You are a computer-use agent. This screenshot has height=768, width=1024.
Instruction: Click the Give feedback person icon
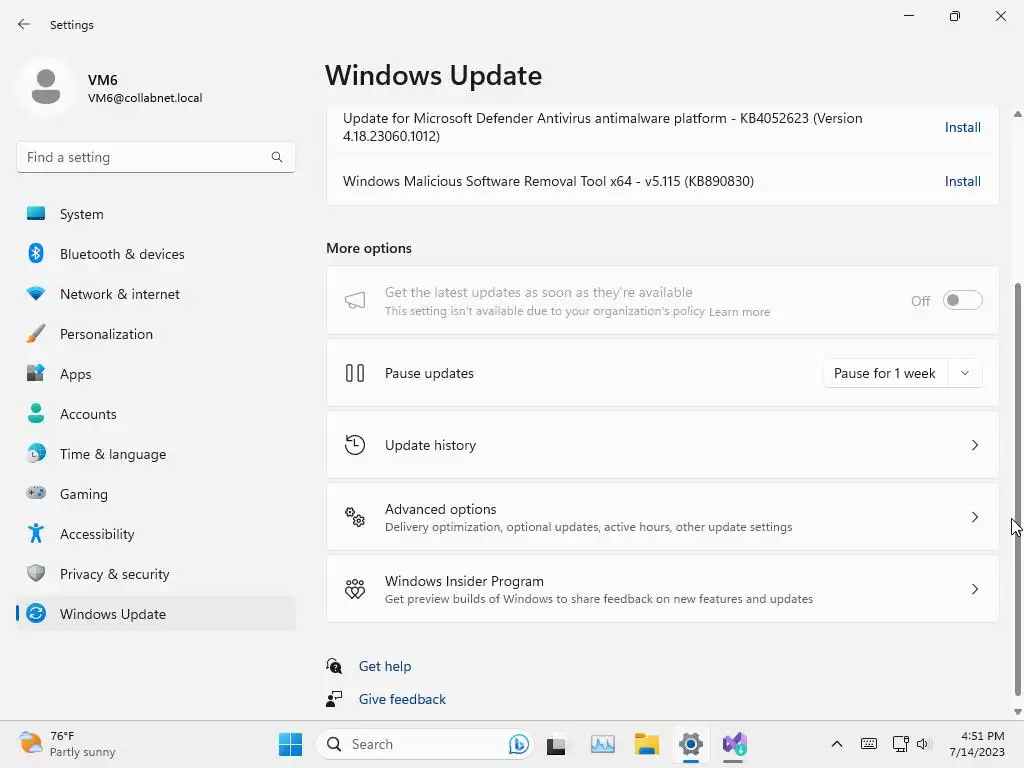pos(334,699)
